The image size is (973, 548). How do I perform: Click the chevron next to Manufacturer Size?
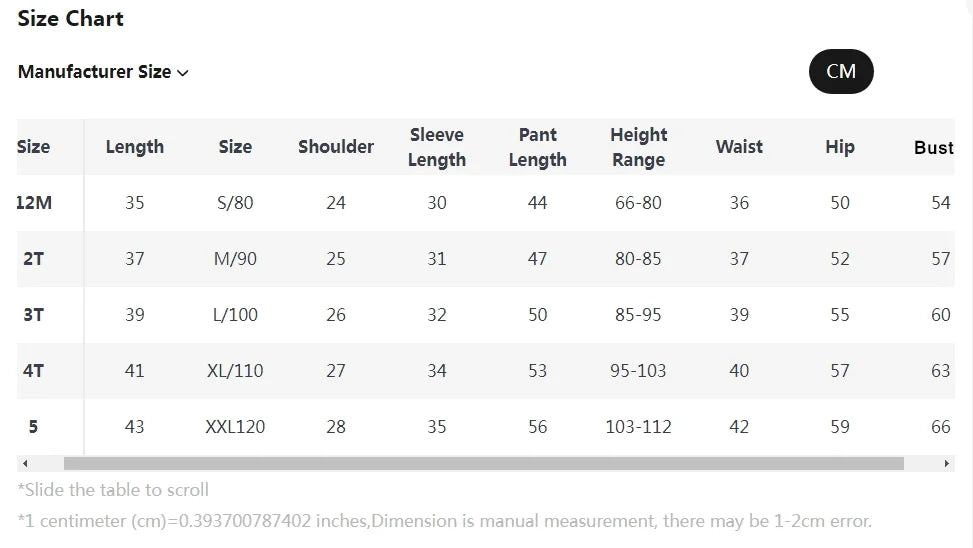tap(183, 73)
